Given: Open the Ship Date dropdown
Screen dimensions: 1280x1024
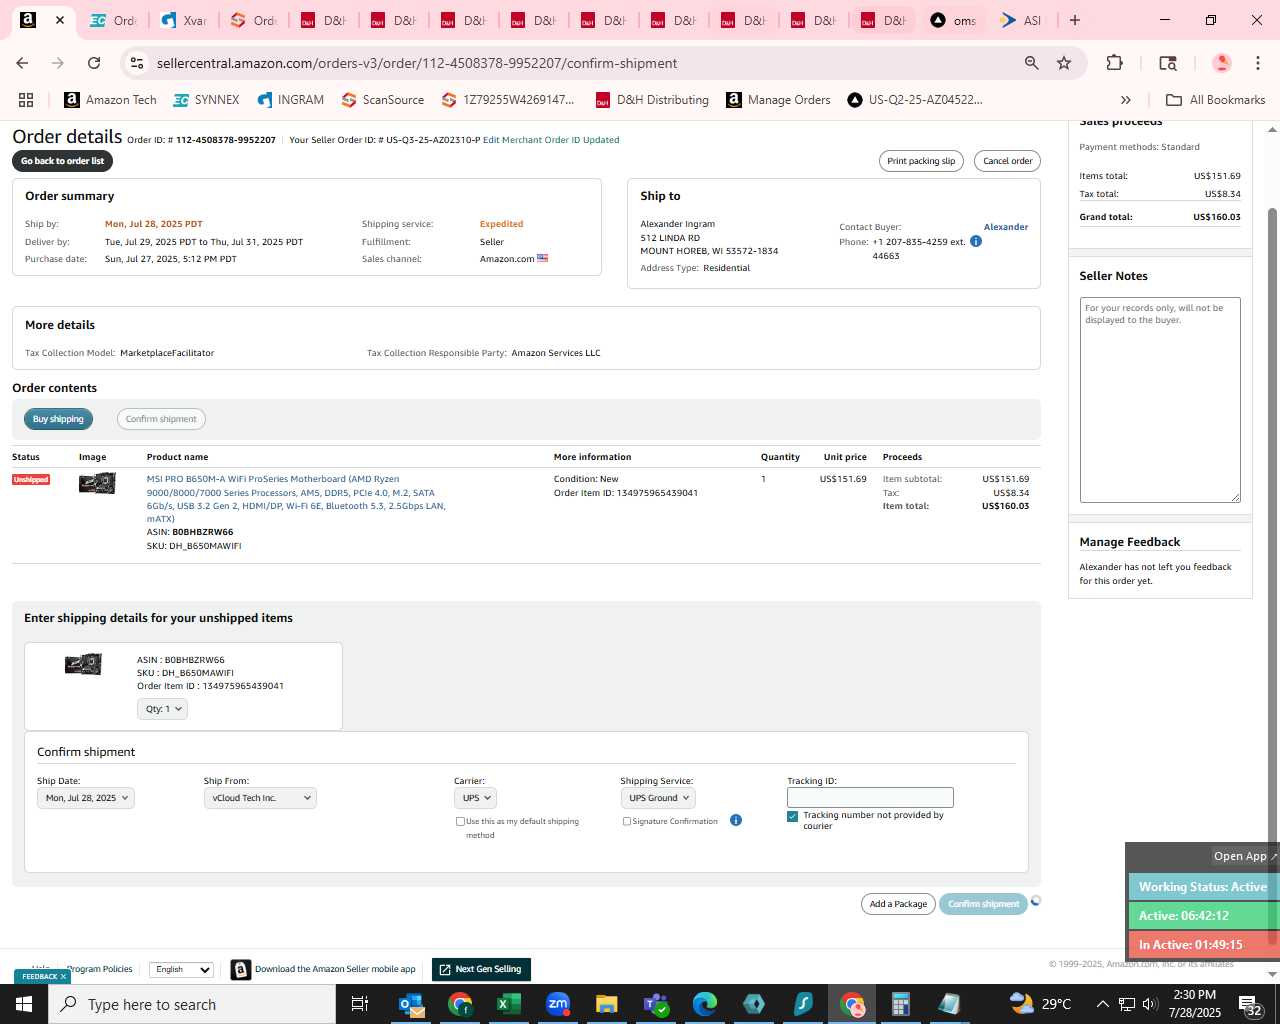Looking at the screenshot, I should click(x=85, y=798).
